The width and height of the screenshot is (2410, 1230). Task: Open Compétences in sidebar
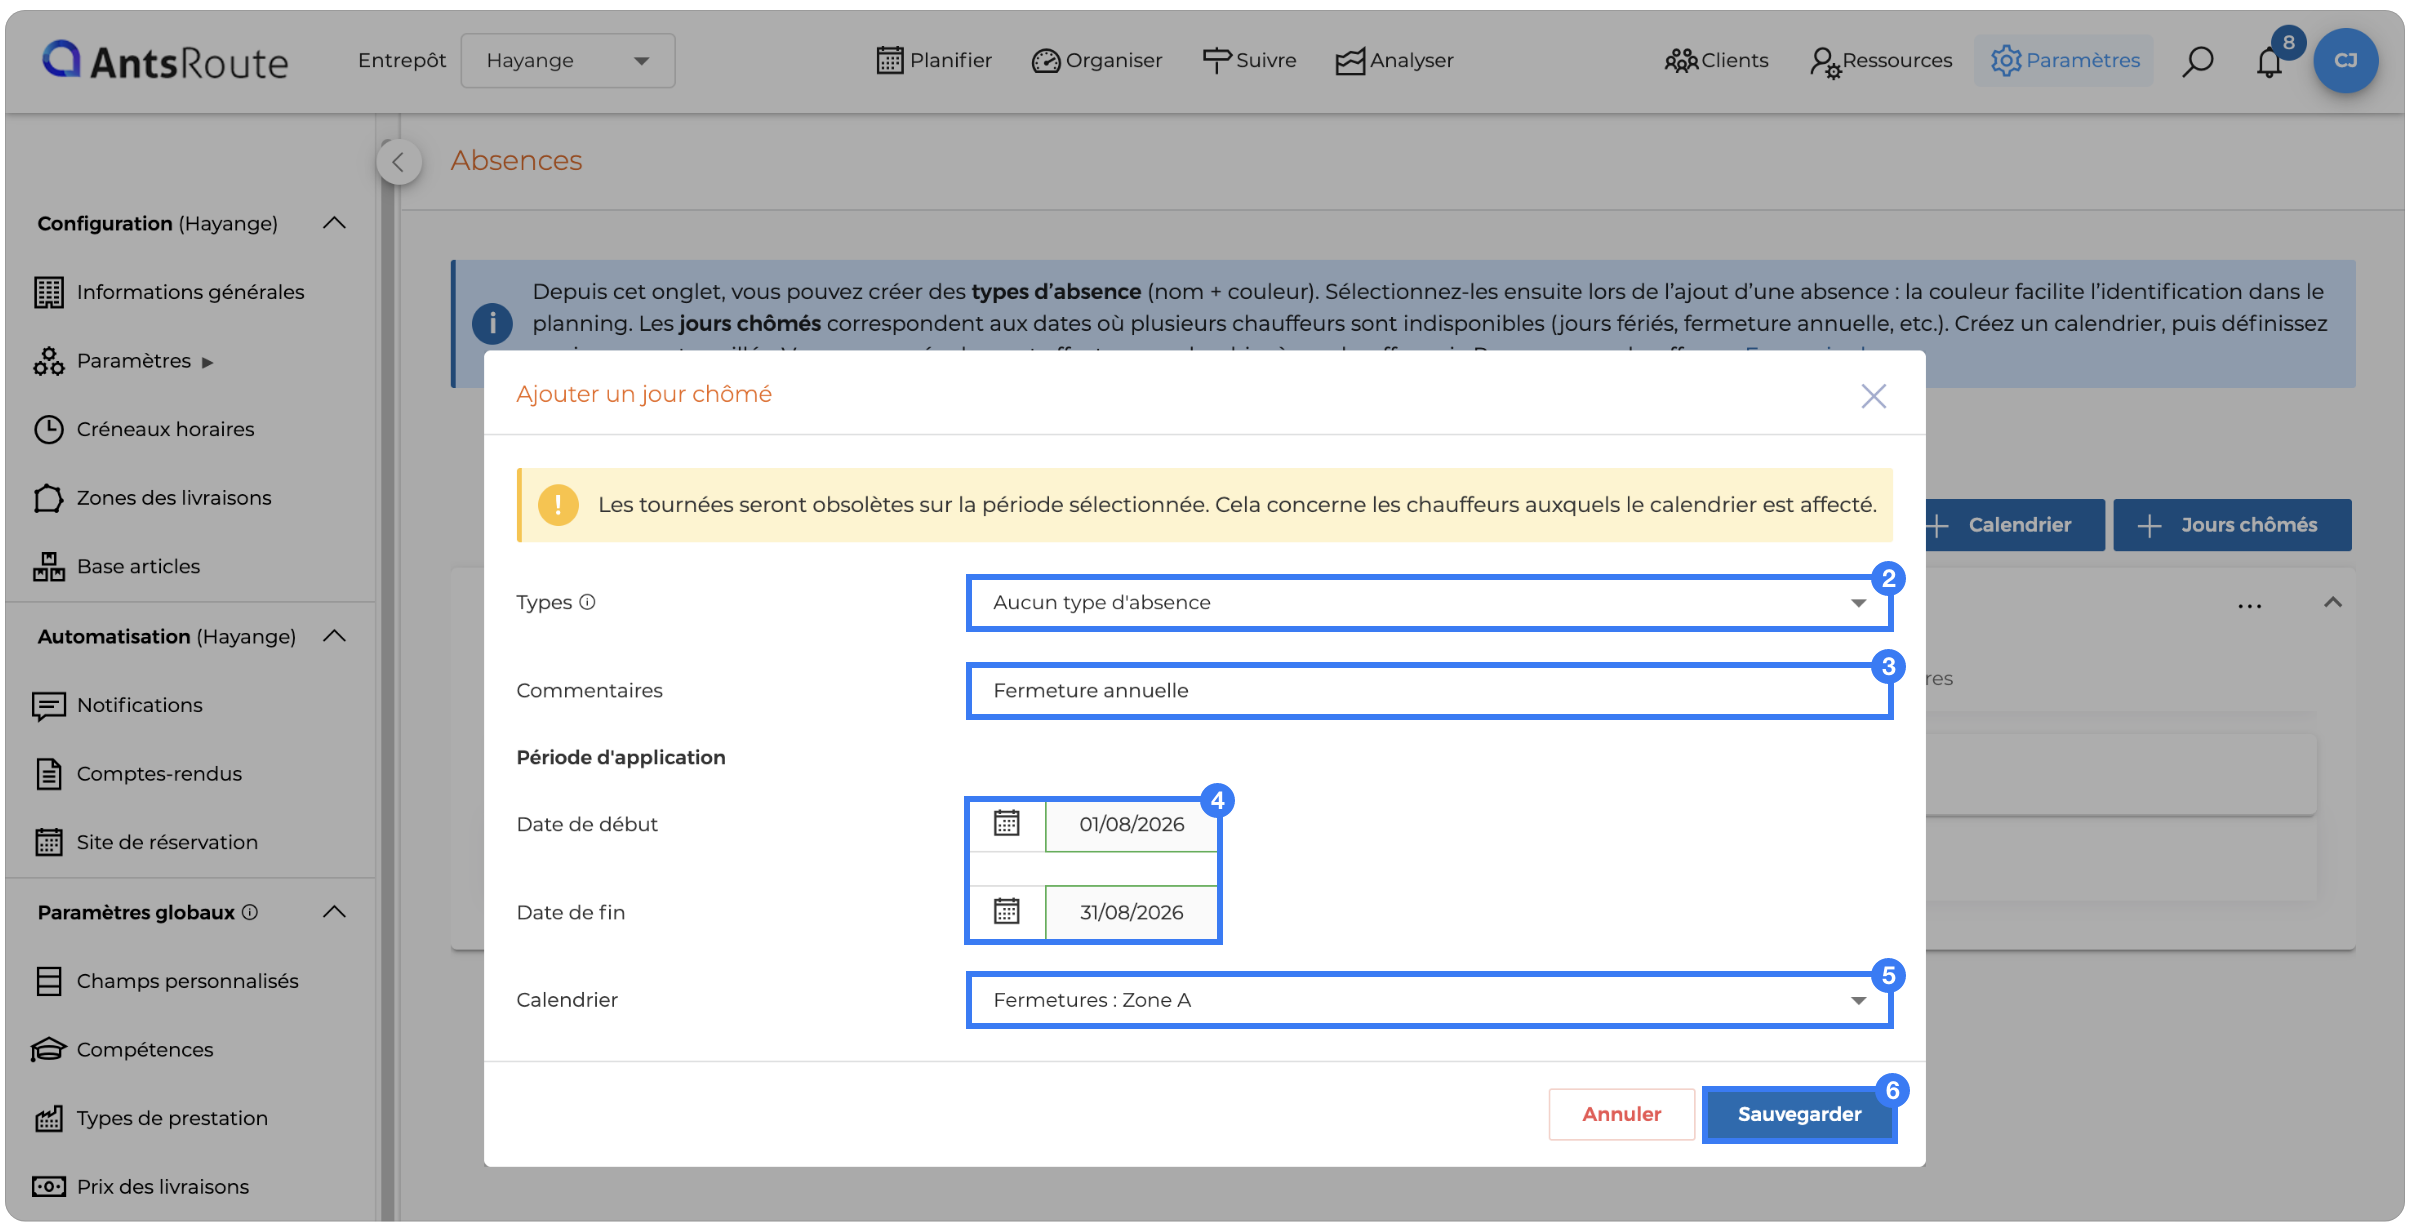tap(123, 1050)
